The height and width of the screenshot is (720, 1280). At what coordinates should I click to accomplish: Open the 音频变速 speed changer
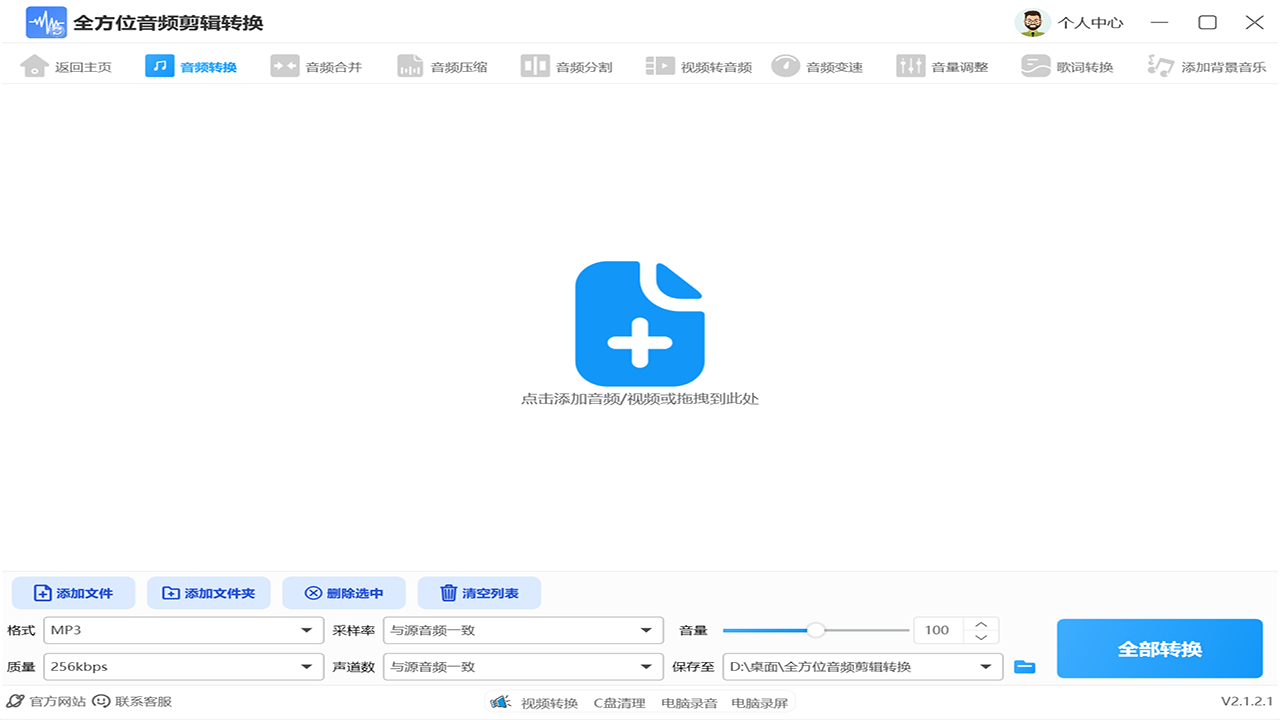819,65
